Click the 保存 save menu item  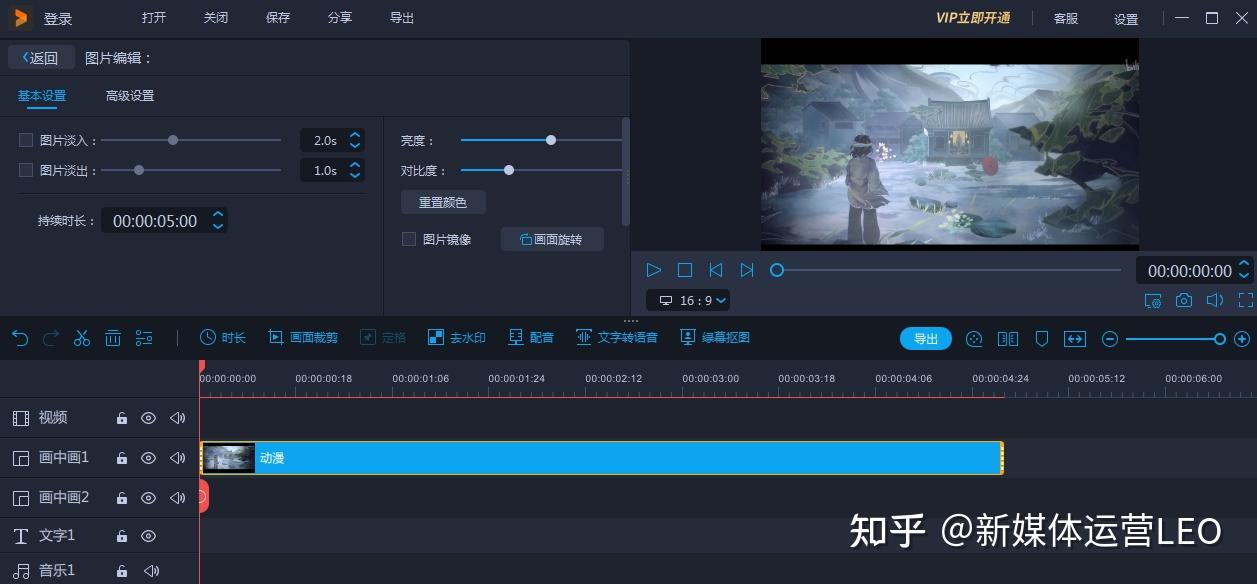pos(278,18)
